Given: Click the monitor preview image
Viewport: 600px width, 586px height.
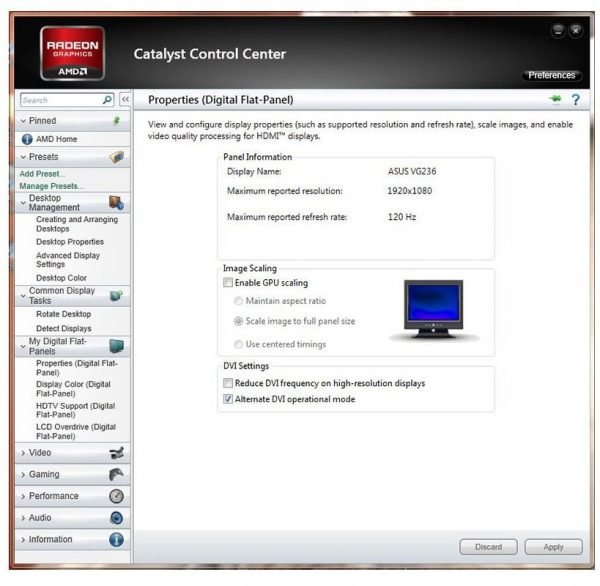Looking at the screenshot, I should coord(434,309).
